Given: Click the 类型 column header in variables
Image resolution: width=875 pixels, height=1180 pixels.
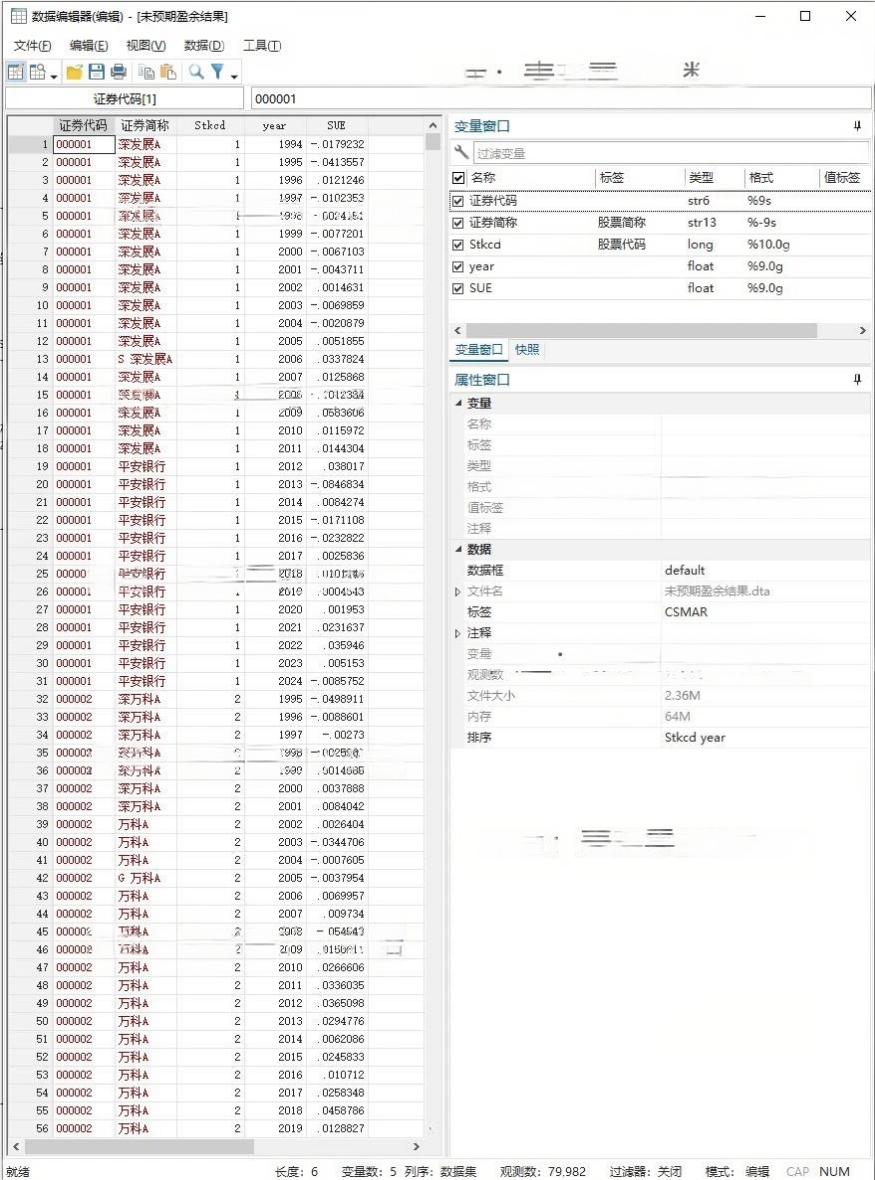Looking at the screenshot, I should click(701, 178).
